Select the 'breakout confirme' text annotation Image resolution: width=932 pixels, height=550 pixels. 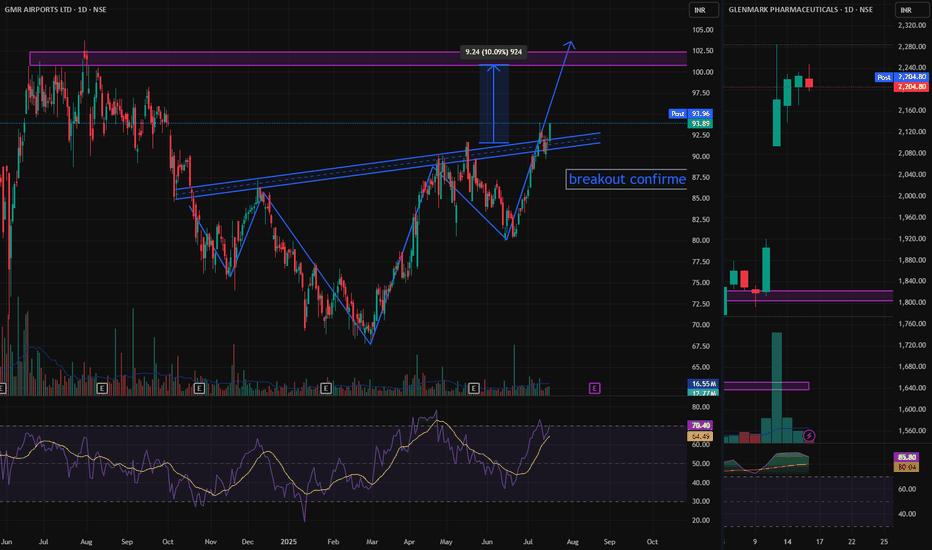626,179
